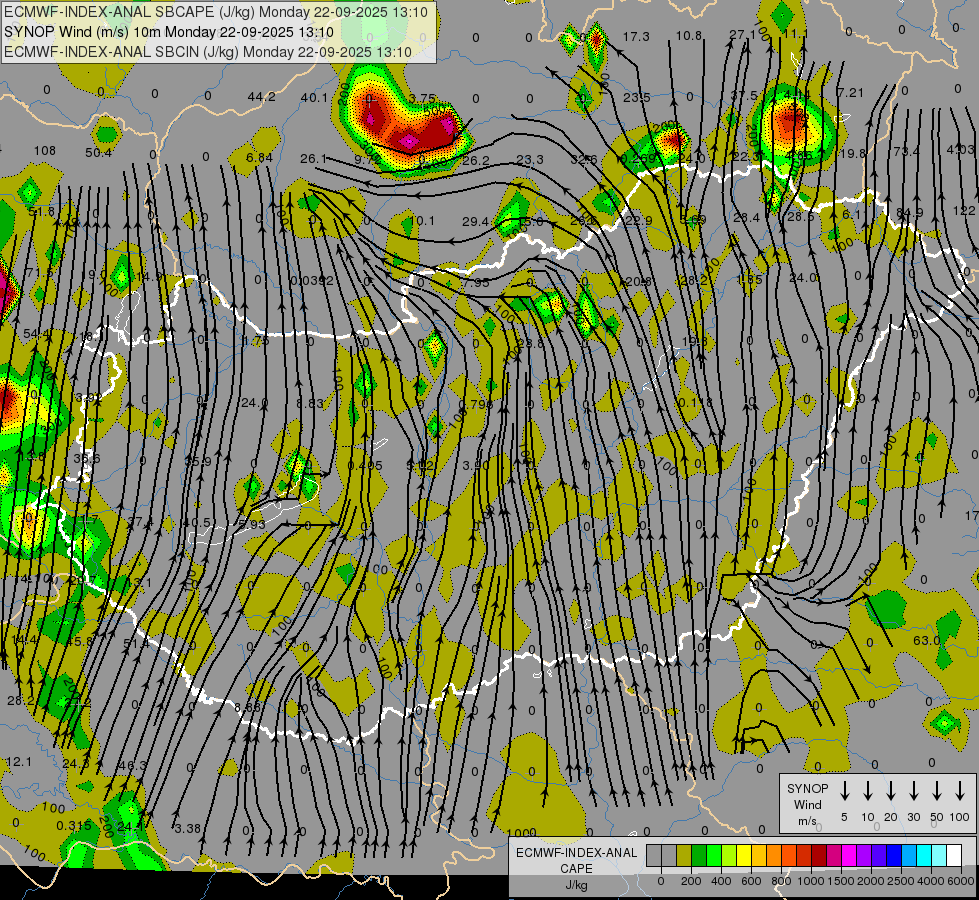This screenshot has height=900, width=979.
Task: Click the 10 m/s wind arrow in legend
Action: click(868, 791)
